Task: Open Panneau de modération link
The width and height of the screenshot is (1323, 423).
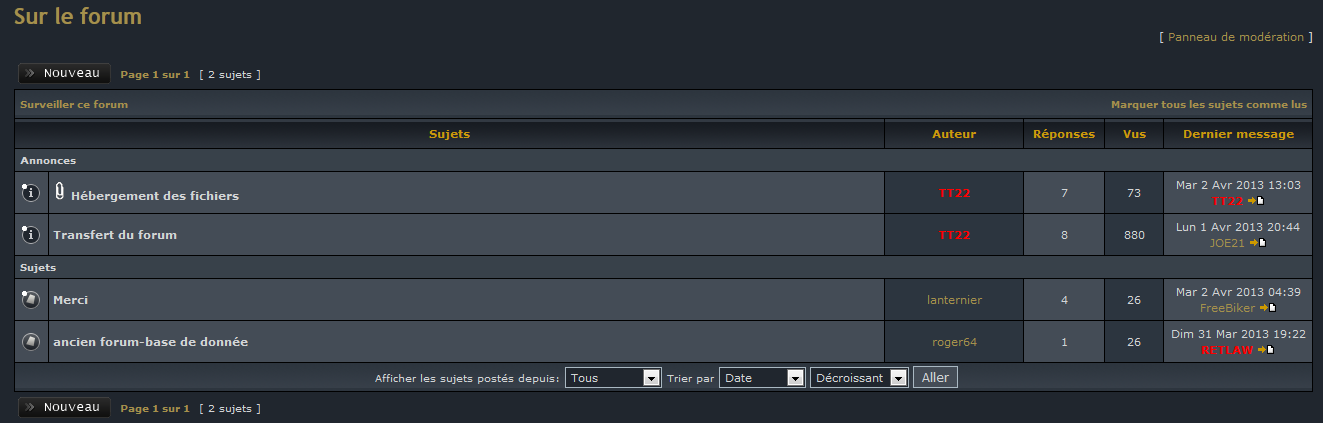Action: [1236, 37]
